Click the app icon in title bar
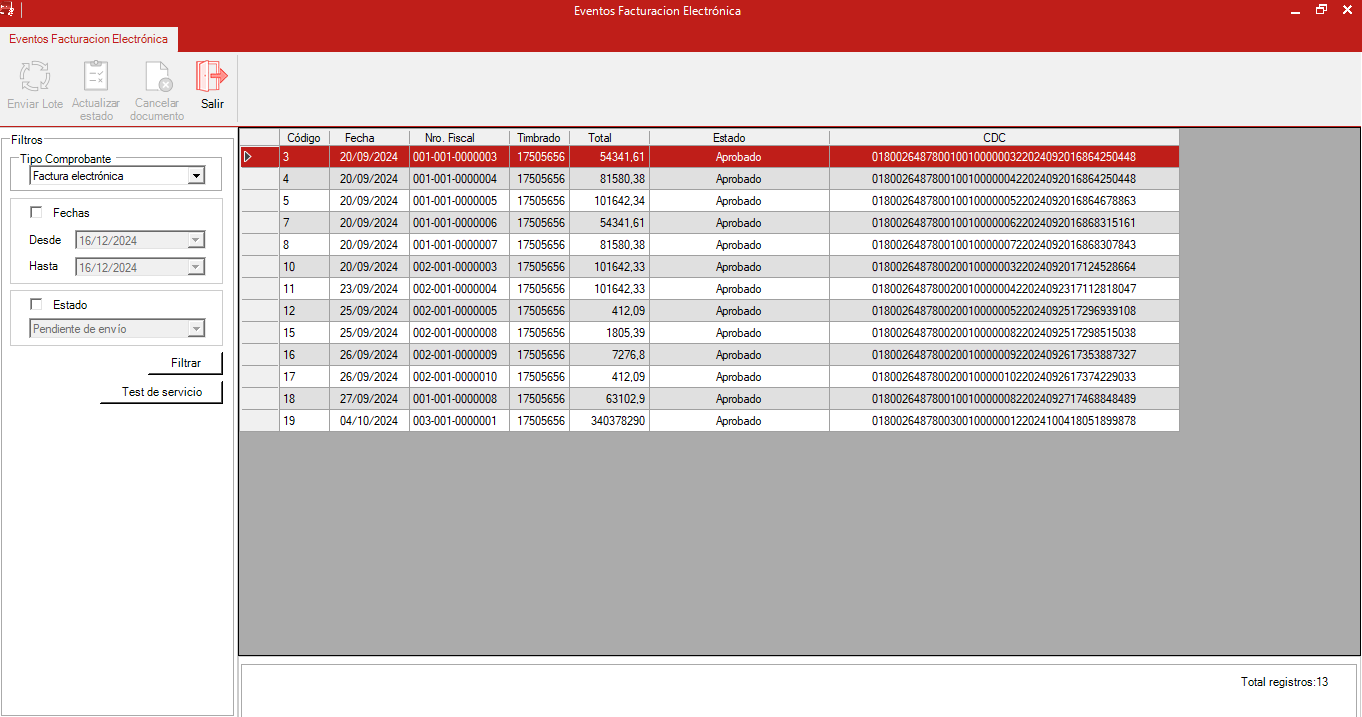Image resolution: width=1362 pixels, height=717 pixels. click(x=8, y=10)
